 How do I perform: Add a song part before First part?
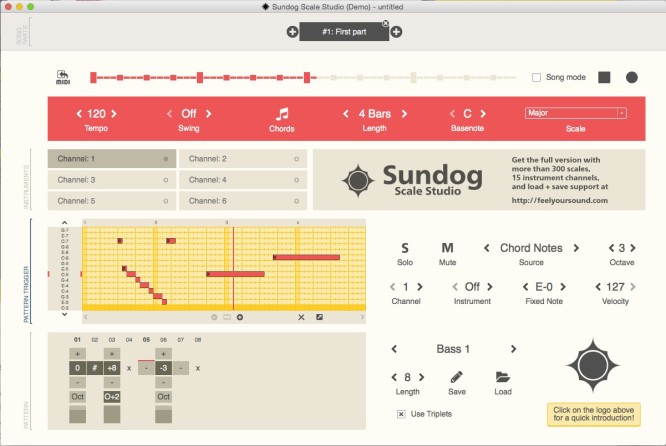(x=292, y=32)
